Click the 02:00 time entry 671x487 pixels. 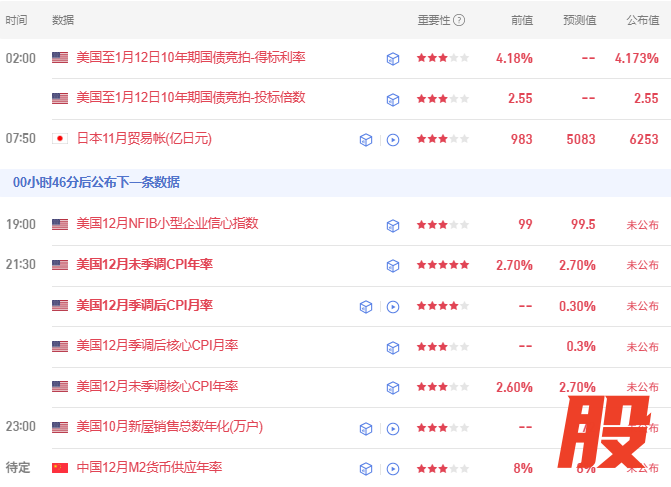(21, 58)
